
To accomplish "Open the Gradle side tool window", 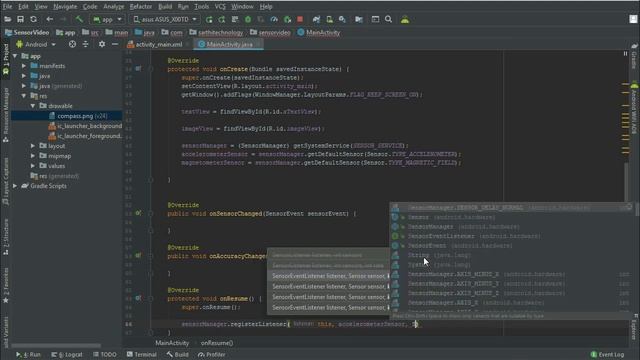I will tap(634, 56).
